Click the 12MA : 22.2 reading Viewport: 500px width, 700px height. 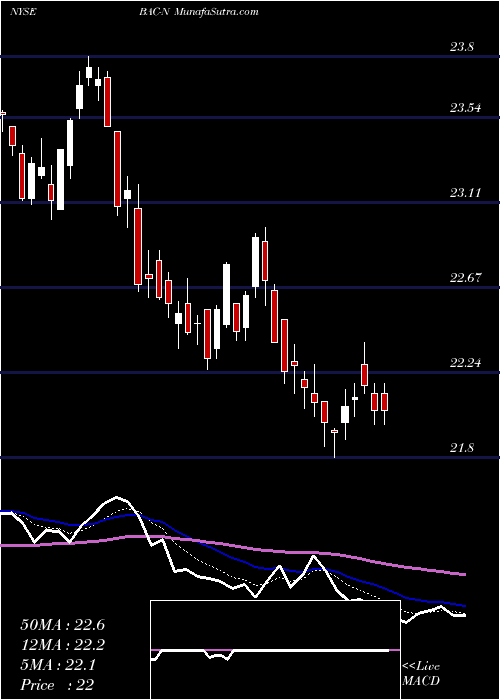click(62, 645)
